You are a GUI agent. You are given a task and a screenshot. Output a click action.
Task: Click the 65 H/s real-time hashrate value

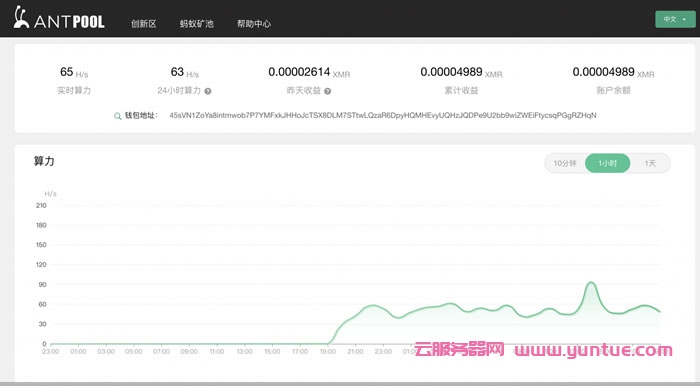pyautogui.click(x=74, y=72)
